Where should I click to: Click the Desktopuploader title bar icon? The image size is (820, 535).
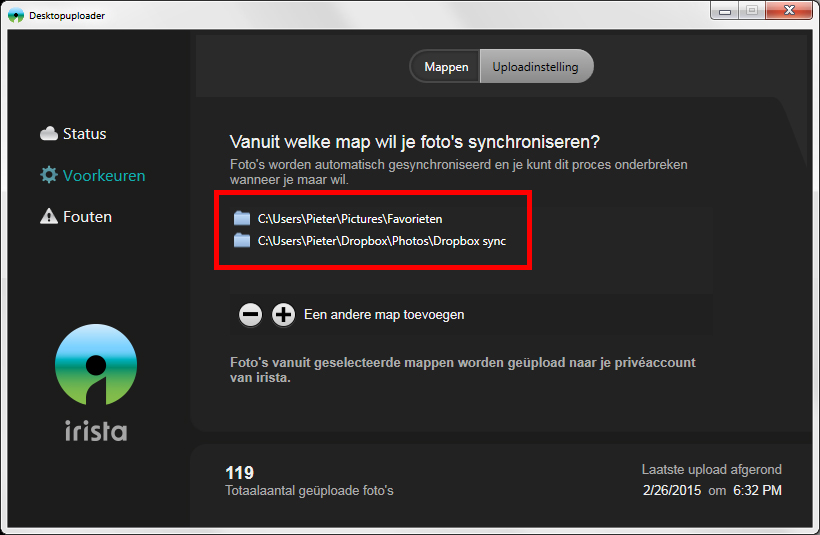[x=16, y=15]
